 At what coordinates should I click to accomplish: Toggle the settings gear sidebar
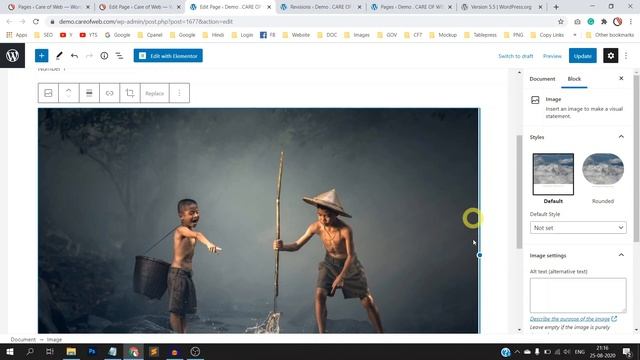pyautogui.click(x=611, y=56)
